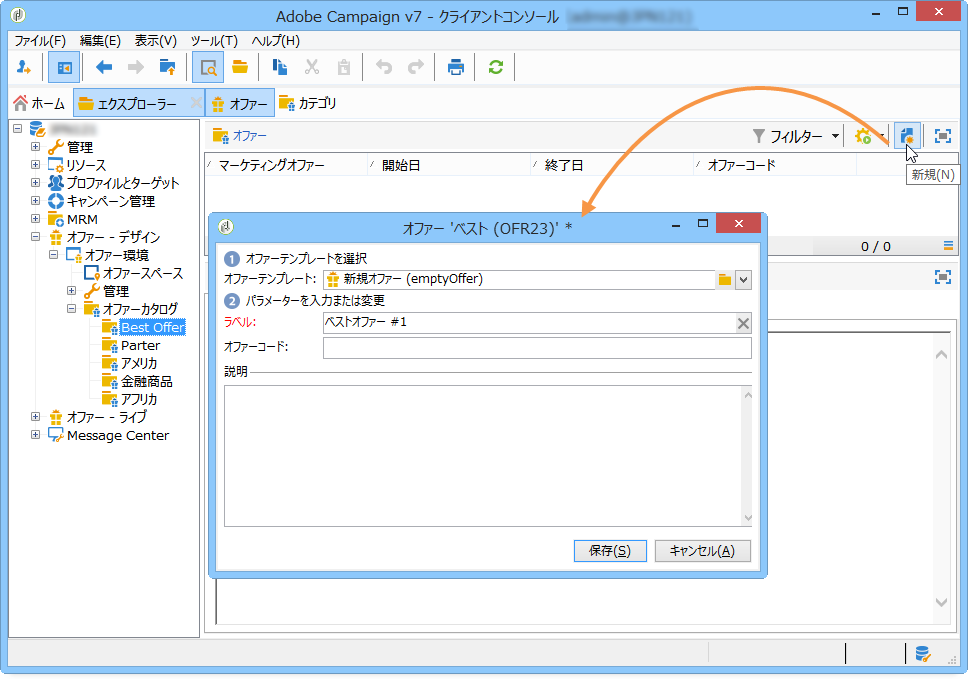Viewport: 976px width, 679px height.
Task: Click the redo toolbar icon
Action: [x=415, y=67]
